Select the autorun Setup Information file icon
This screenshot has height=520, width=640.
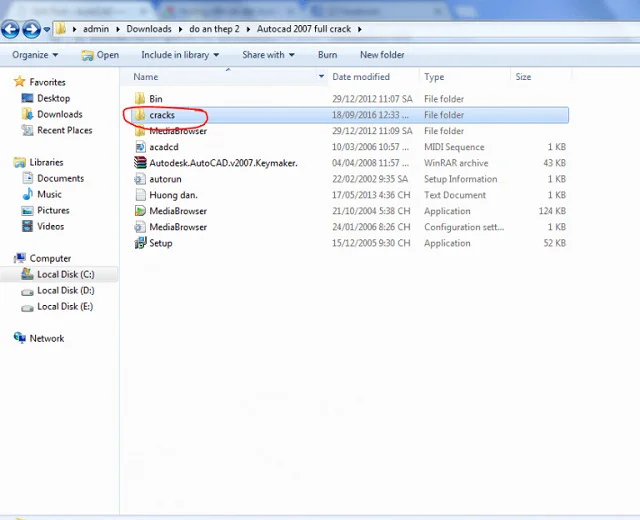click(140, 179)
